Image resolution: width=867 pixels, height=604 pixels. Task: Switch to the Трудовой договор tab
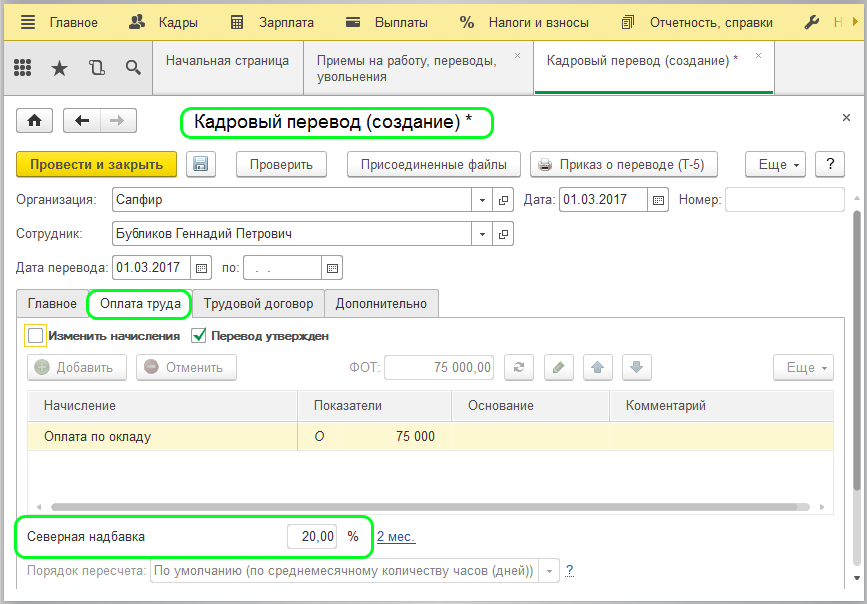click(x=258, y=303)
